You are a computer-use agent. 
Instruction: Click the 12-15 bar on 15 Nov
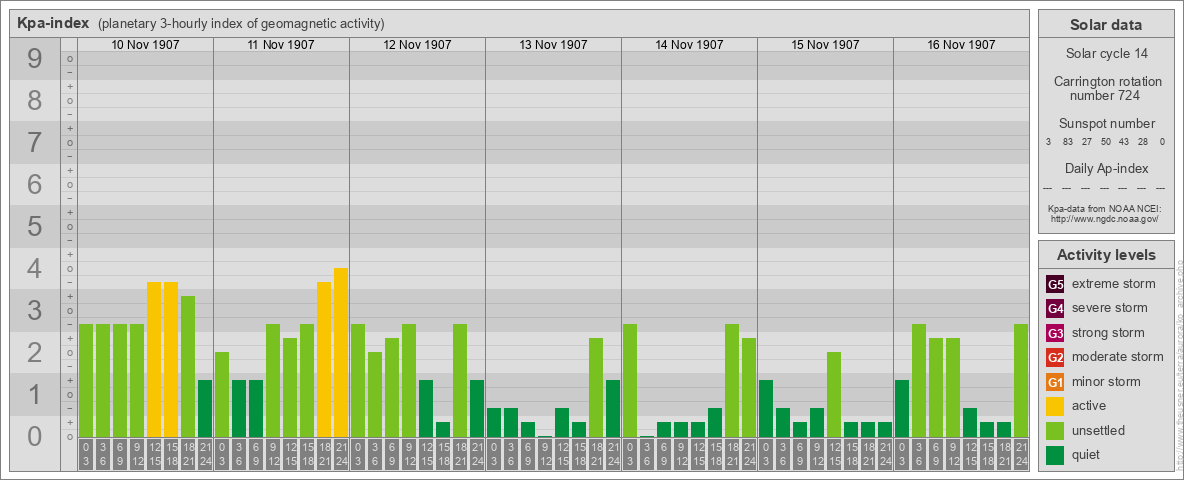pos(834,394)
